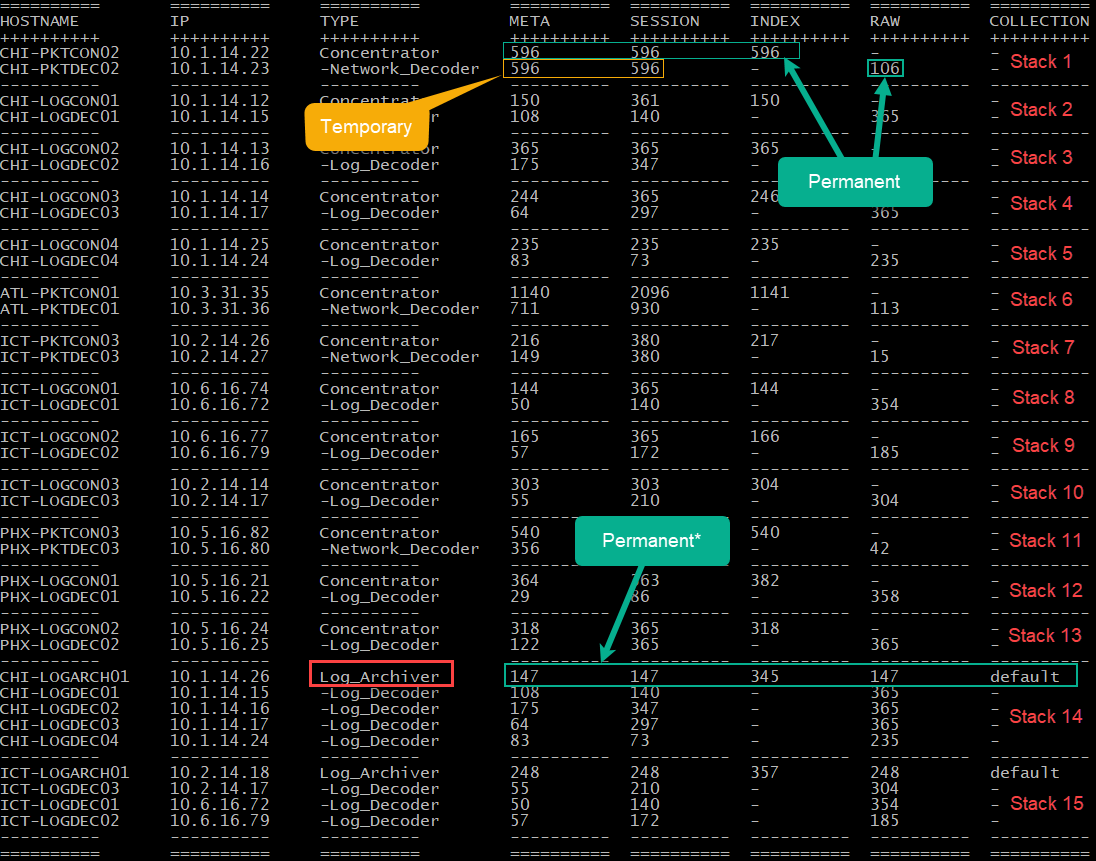Click hostname CHI-LOGARCH01

(64, 677)
